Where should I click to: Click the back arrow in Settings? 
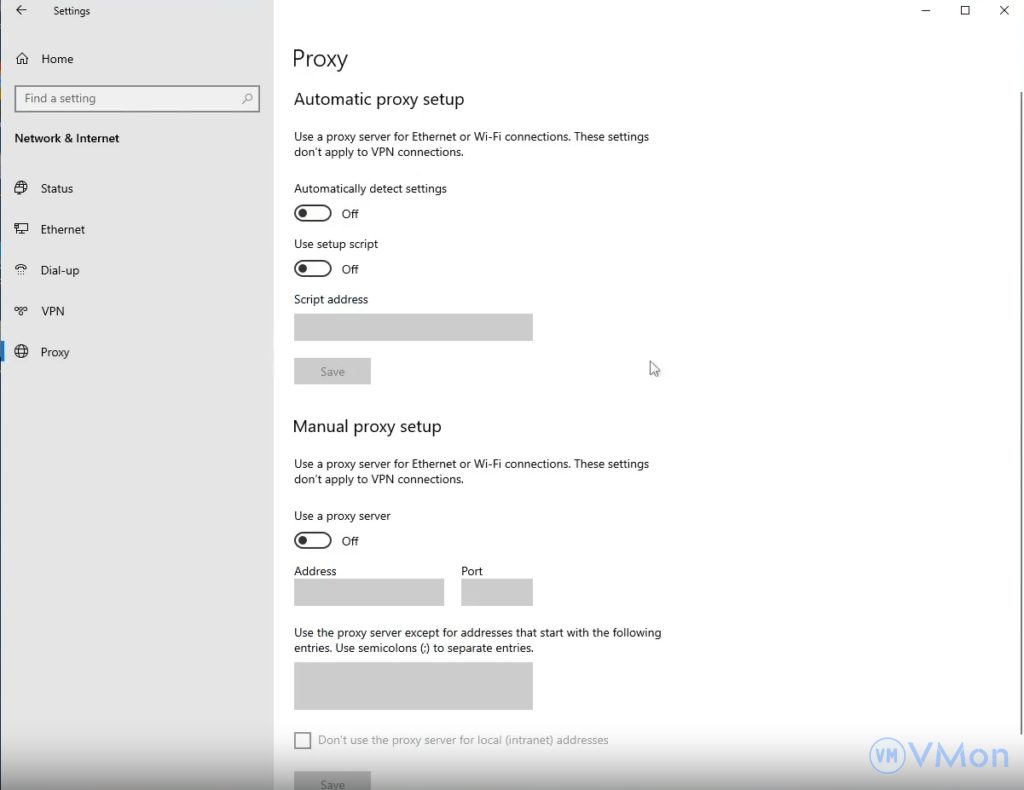21,11
